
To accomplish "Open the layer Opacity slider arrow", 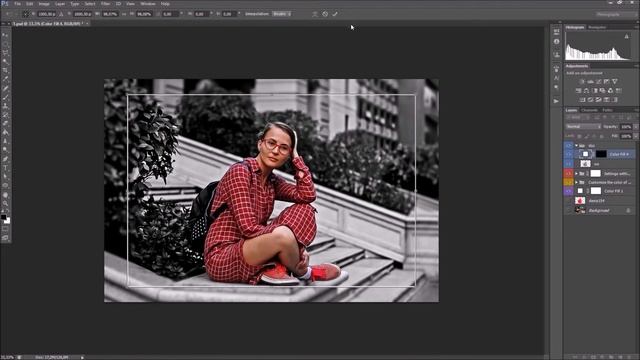I will point(636,127).
